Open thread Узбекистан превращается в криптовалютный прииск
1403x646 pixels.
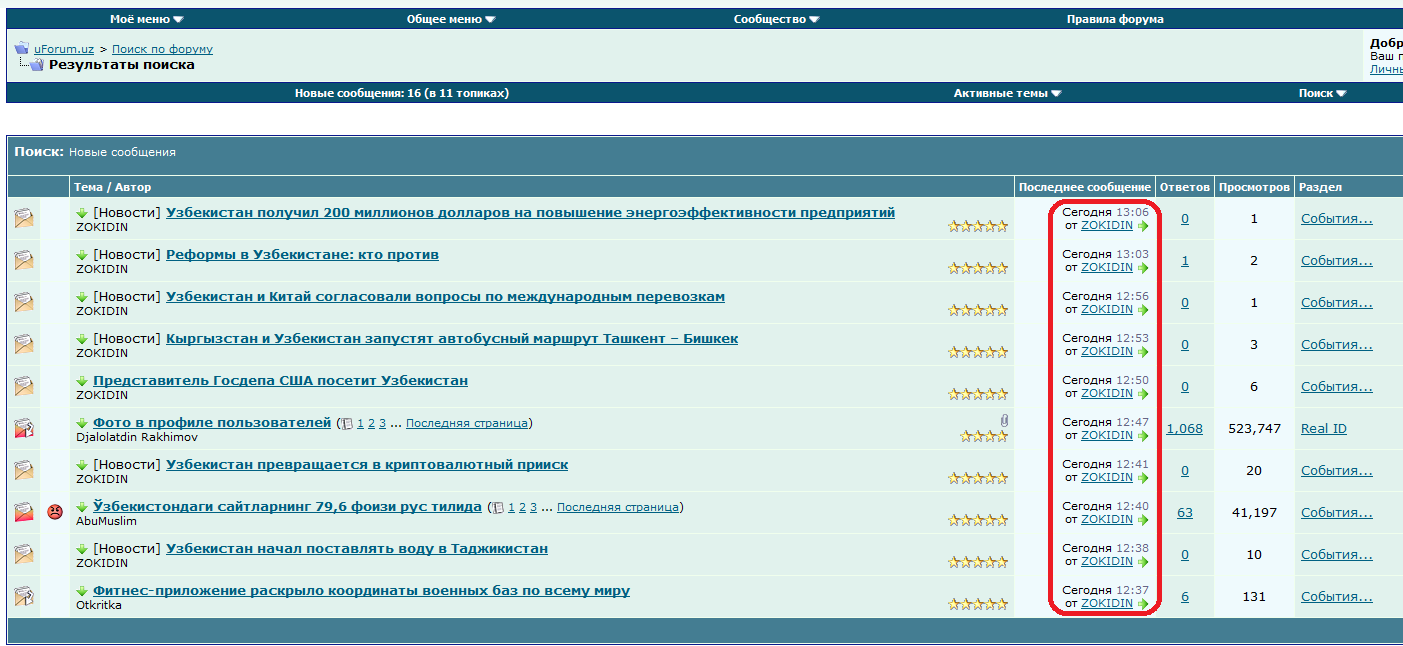point(366,464)
